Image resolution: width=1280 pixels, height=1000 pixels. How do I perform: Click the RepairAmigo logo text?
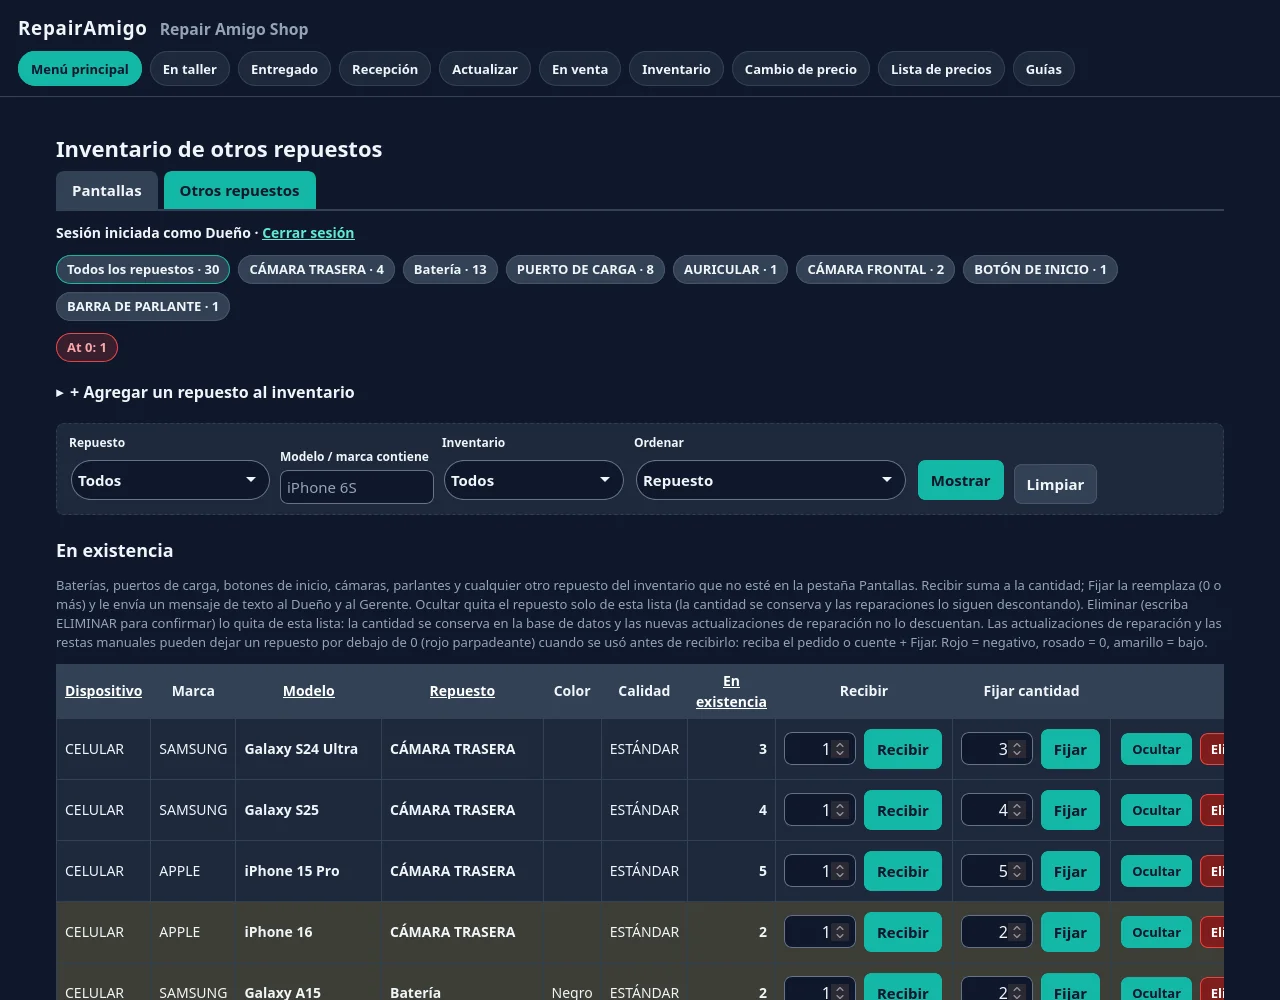pyautogui.click(x=82, y=28)
